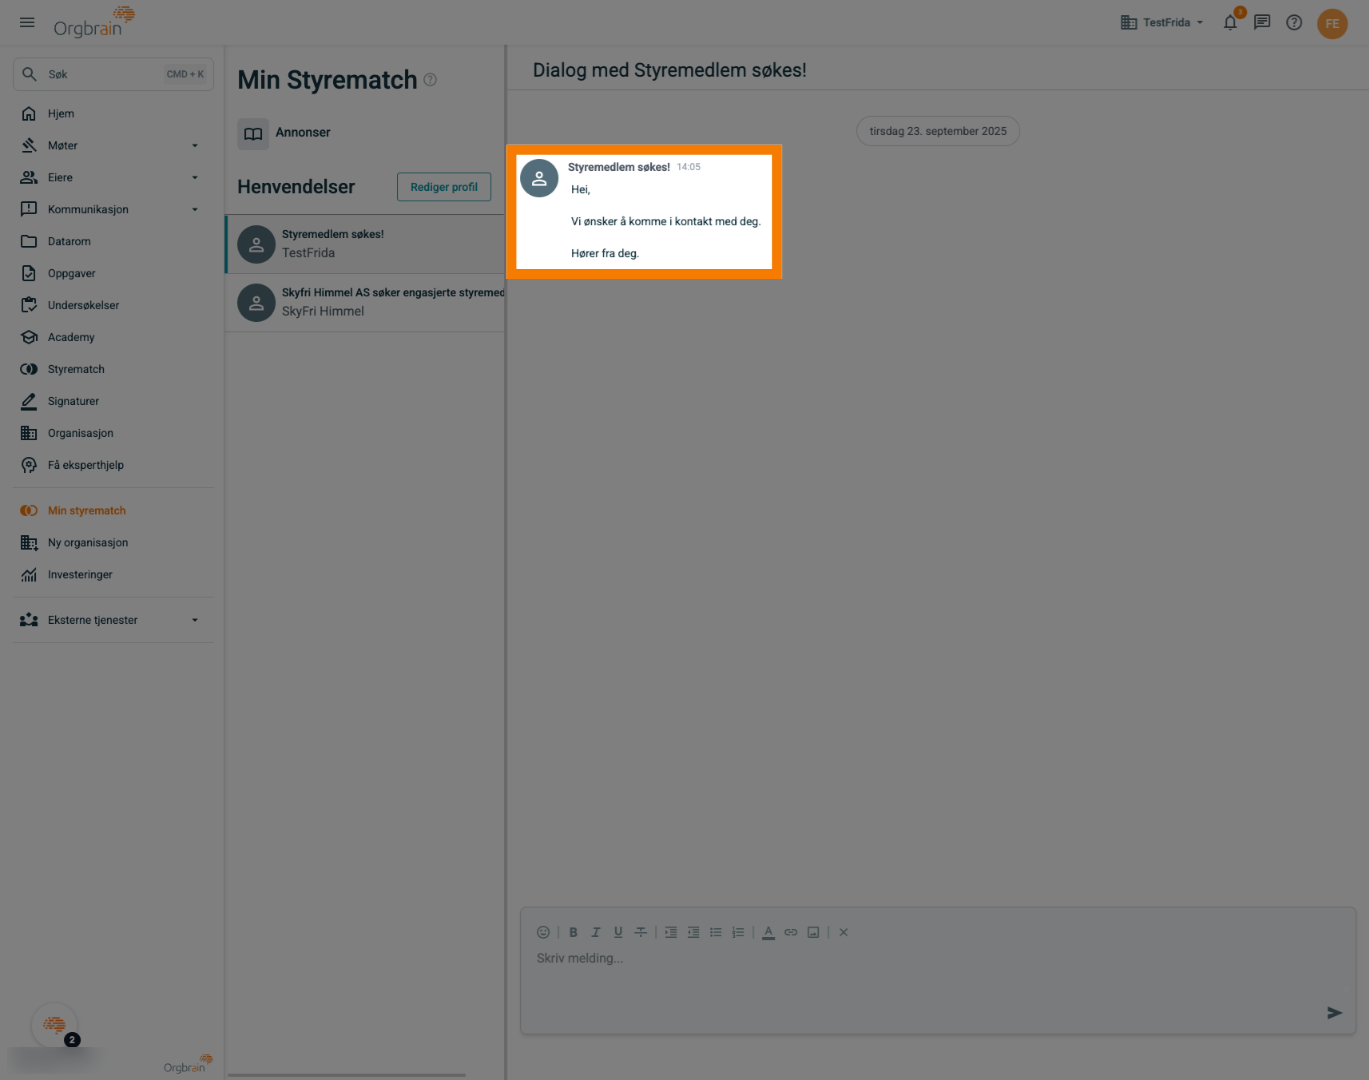The width and height of the screenshot is (1369, 1080).
Task: Toggle strikethrough formatting
Action: click(x=640, y=932)
